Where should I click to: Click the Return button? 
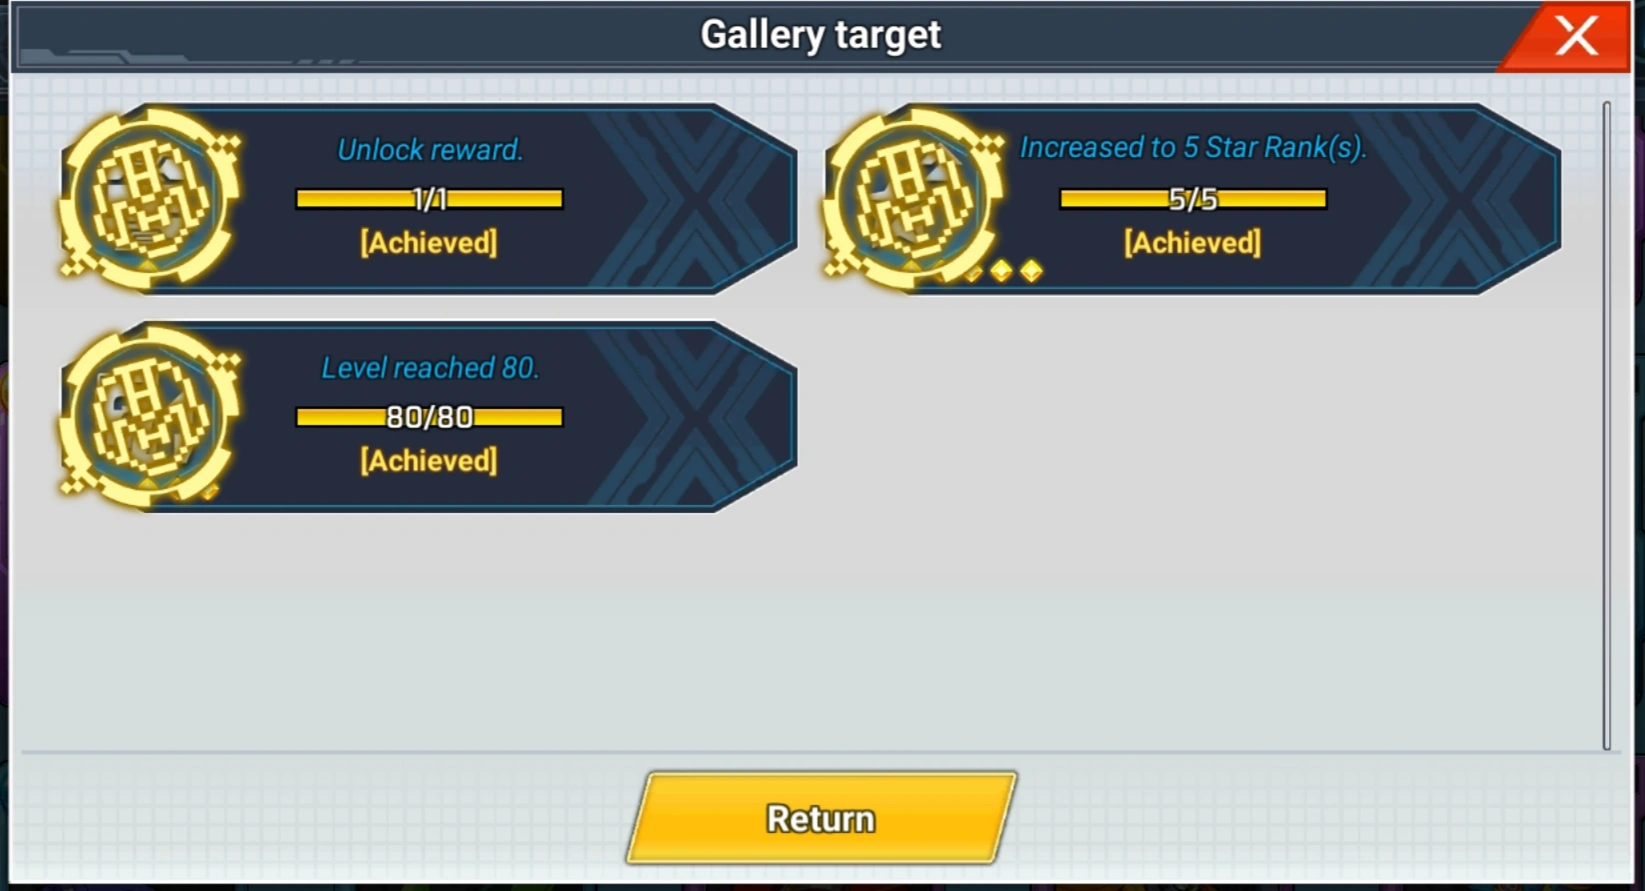click(821, 818)
